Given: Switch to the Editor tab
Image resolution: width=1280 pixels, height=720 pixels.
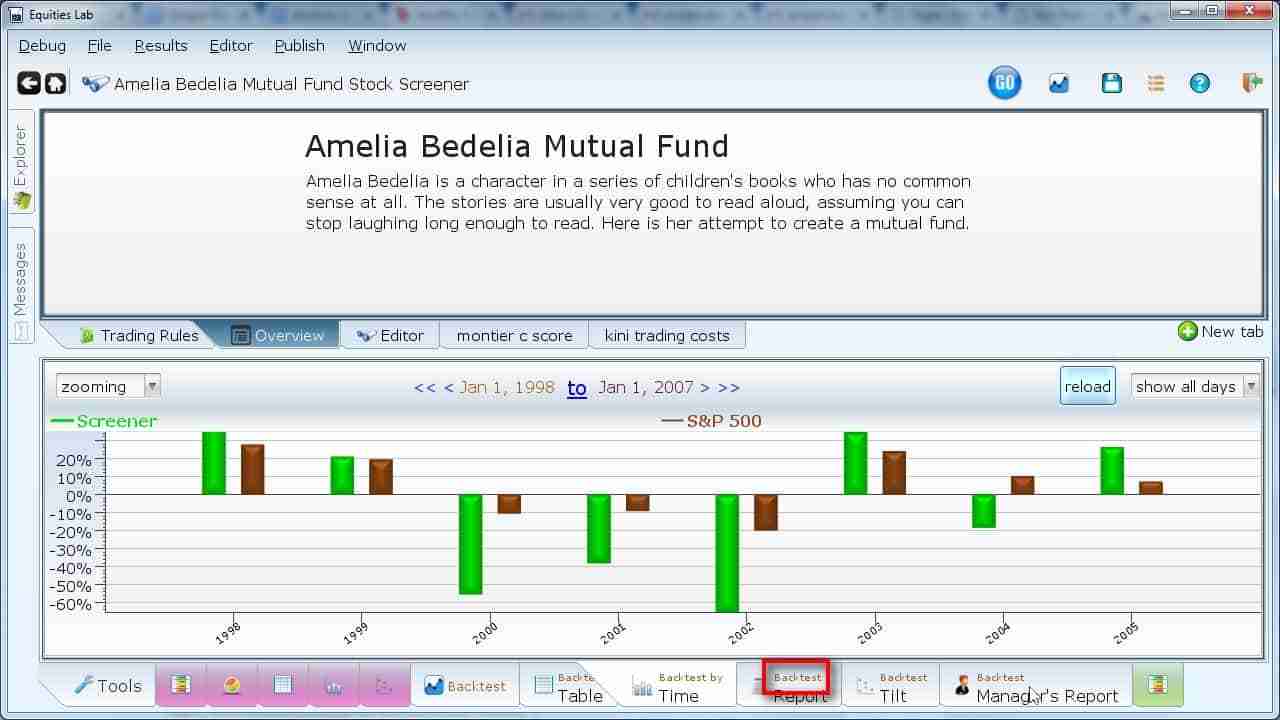Looking at the screenshot, I should click(x=391, y=335).
